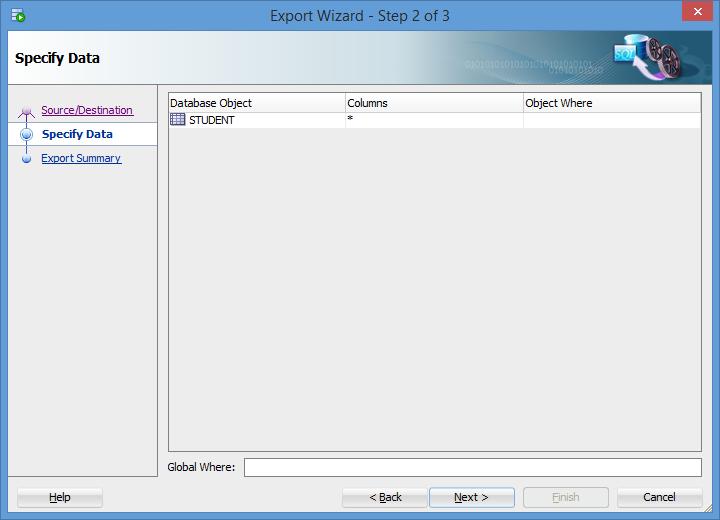
Task: Open the Source/Destination step link
Action: 87,110
